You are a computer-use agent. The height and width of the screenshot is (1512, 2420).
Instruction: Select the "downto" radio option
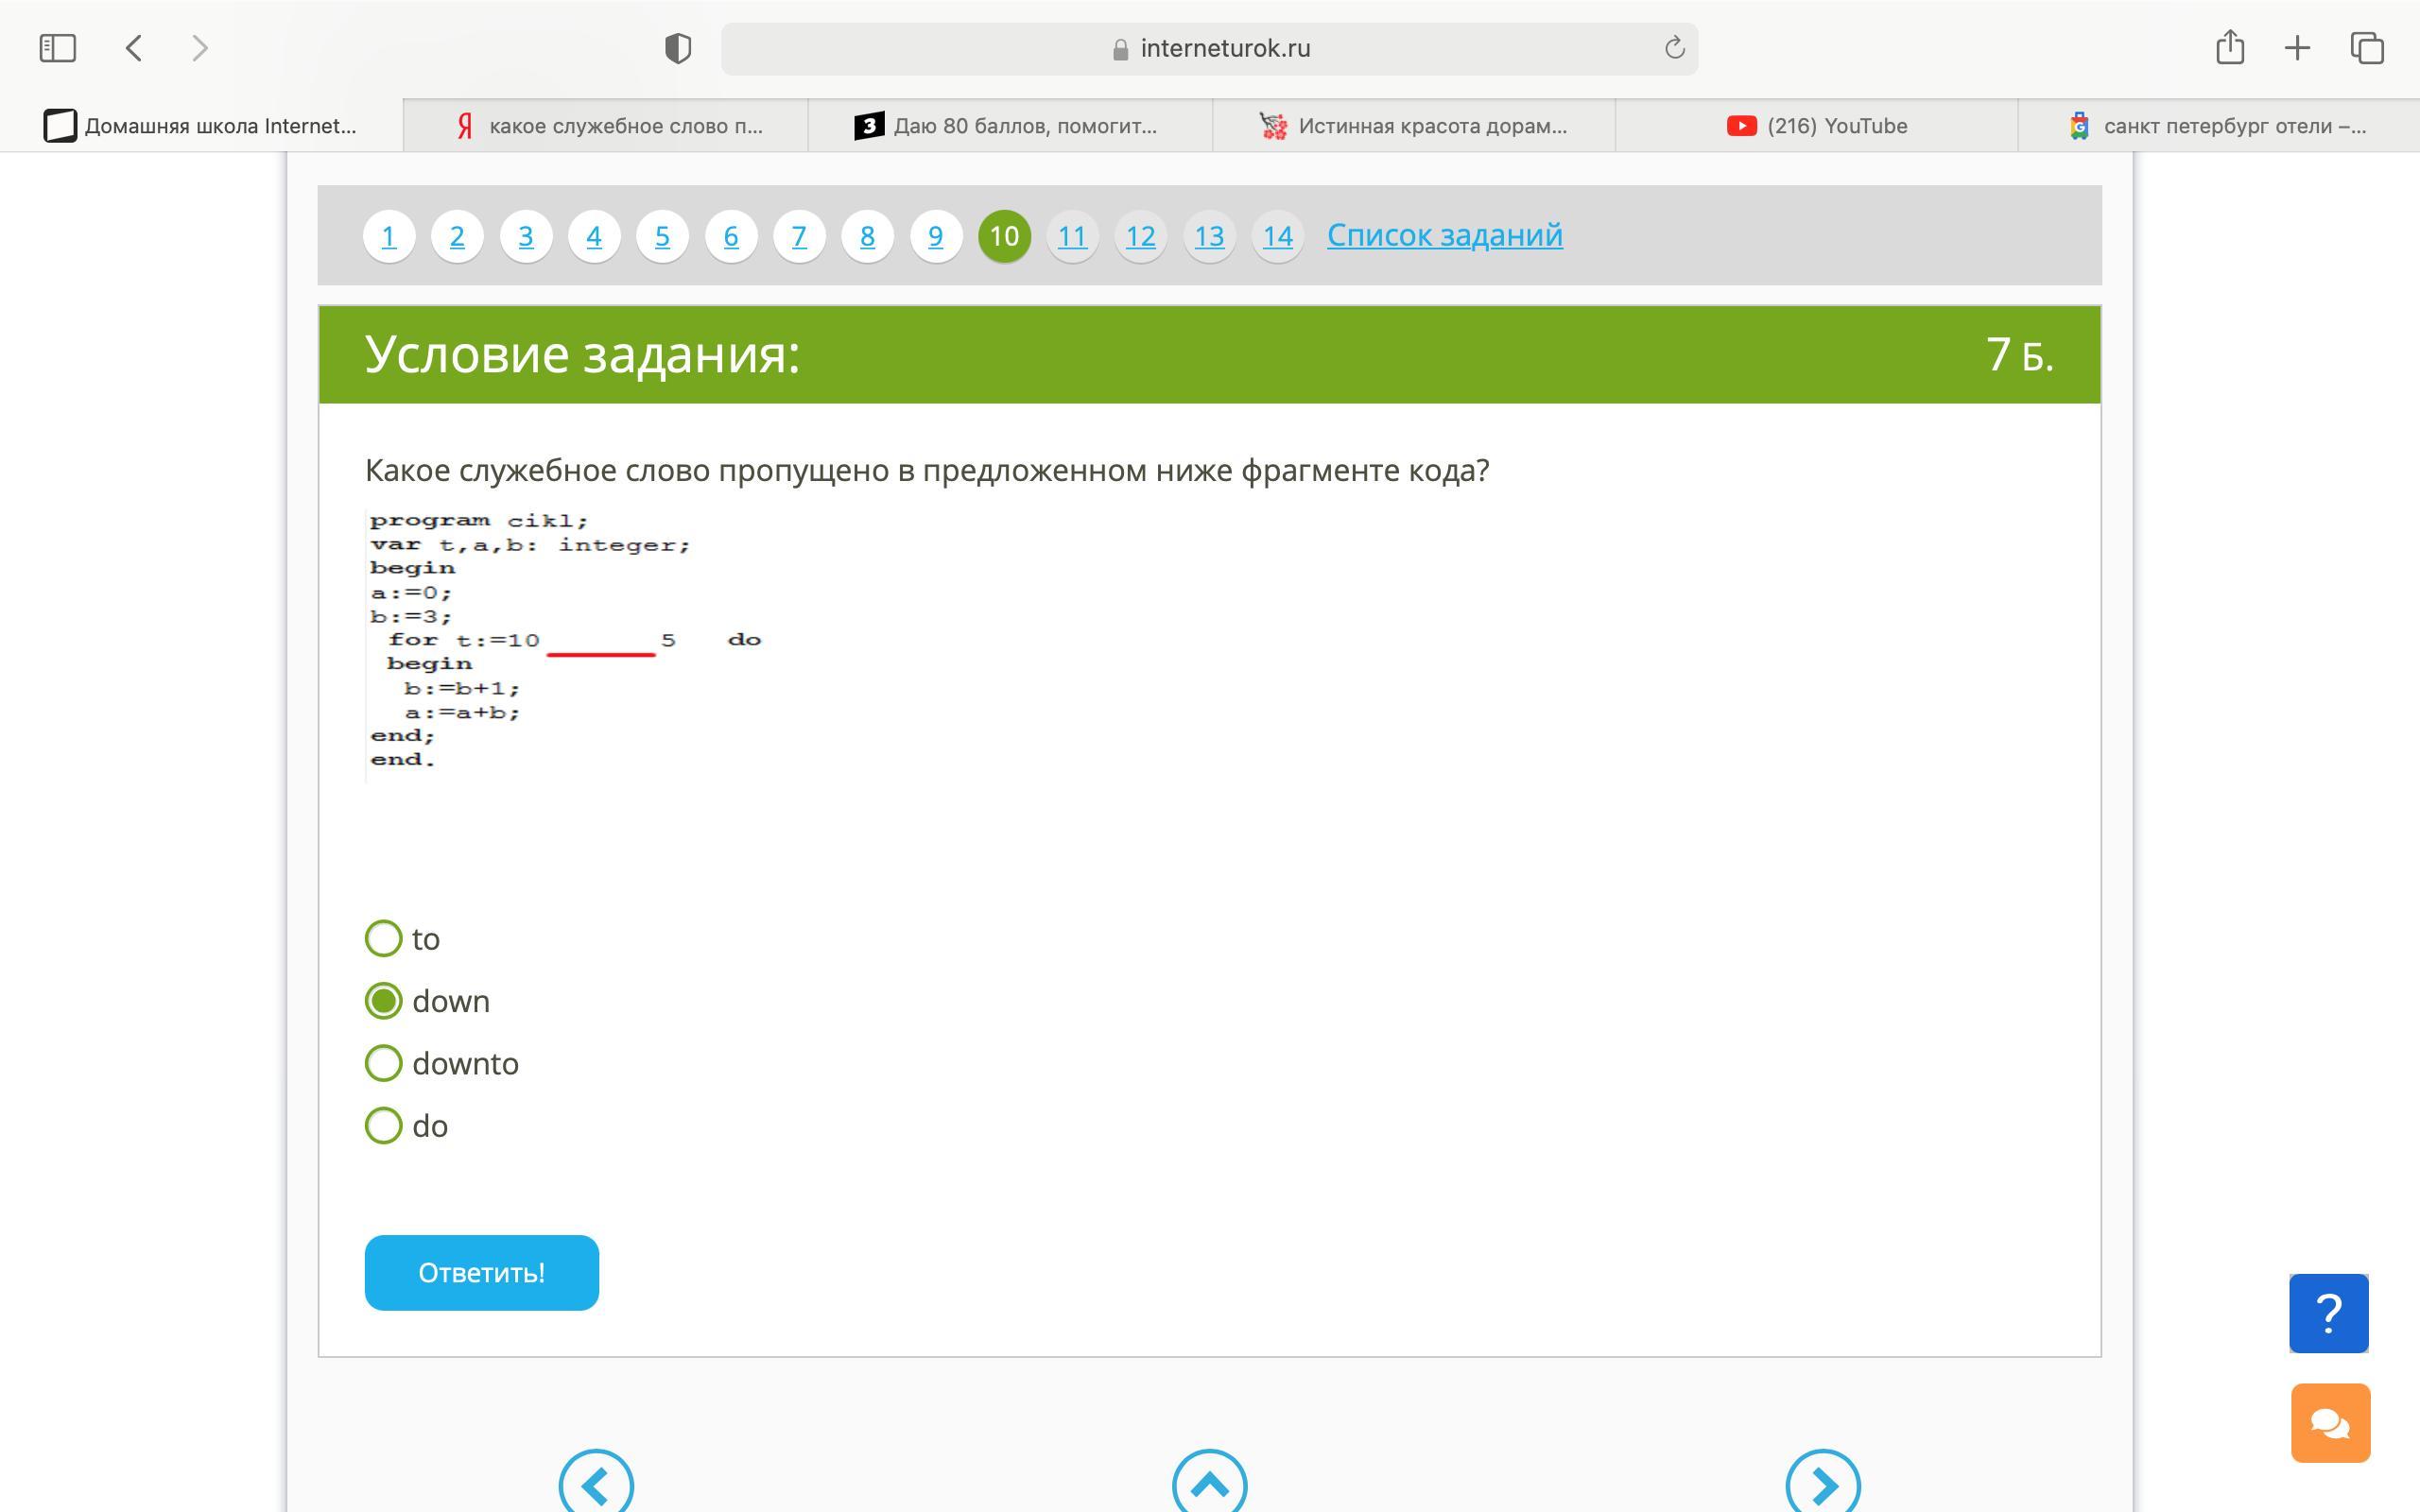point(384,1063)
